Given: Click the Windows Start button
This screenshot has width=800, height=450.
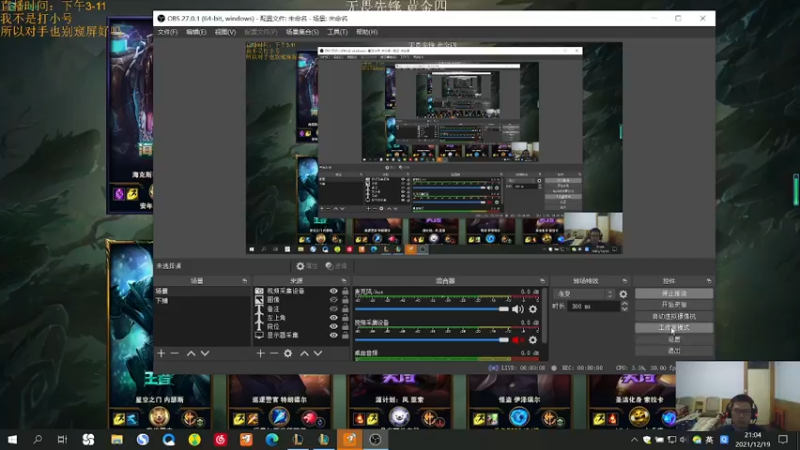Looking at the screenshot, I should pyautogui.click(x=12, y=439).
